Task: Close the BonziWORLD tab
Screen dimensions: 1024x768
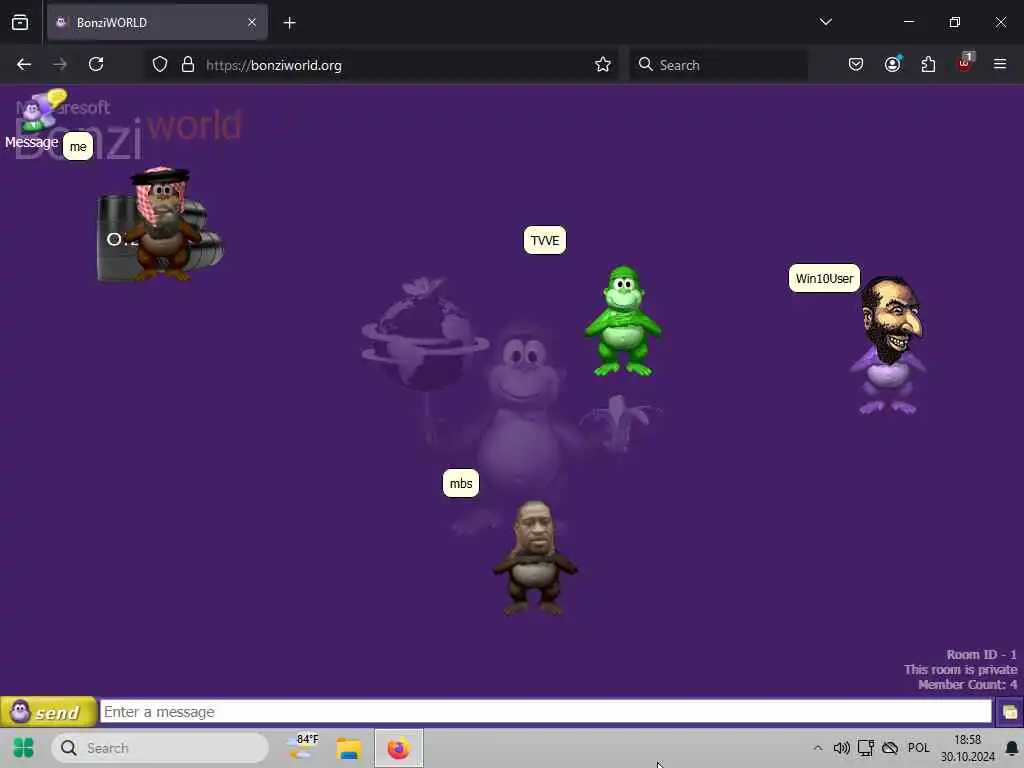Action: [252, 22]
